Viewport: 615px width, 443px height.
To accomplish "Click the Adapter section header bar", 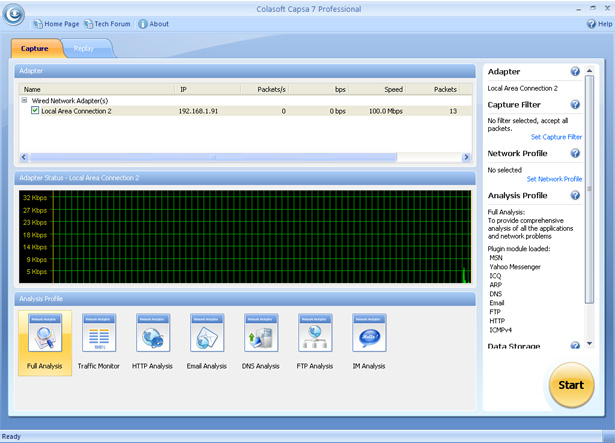I will pos(245,71).
